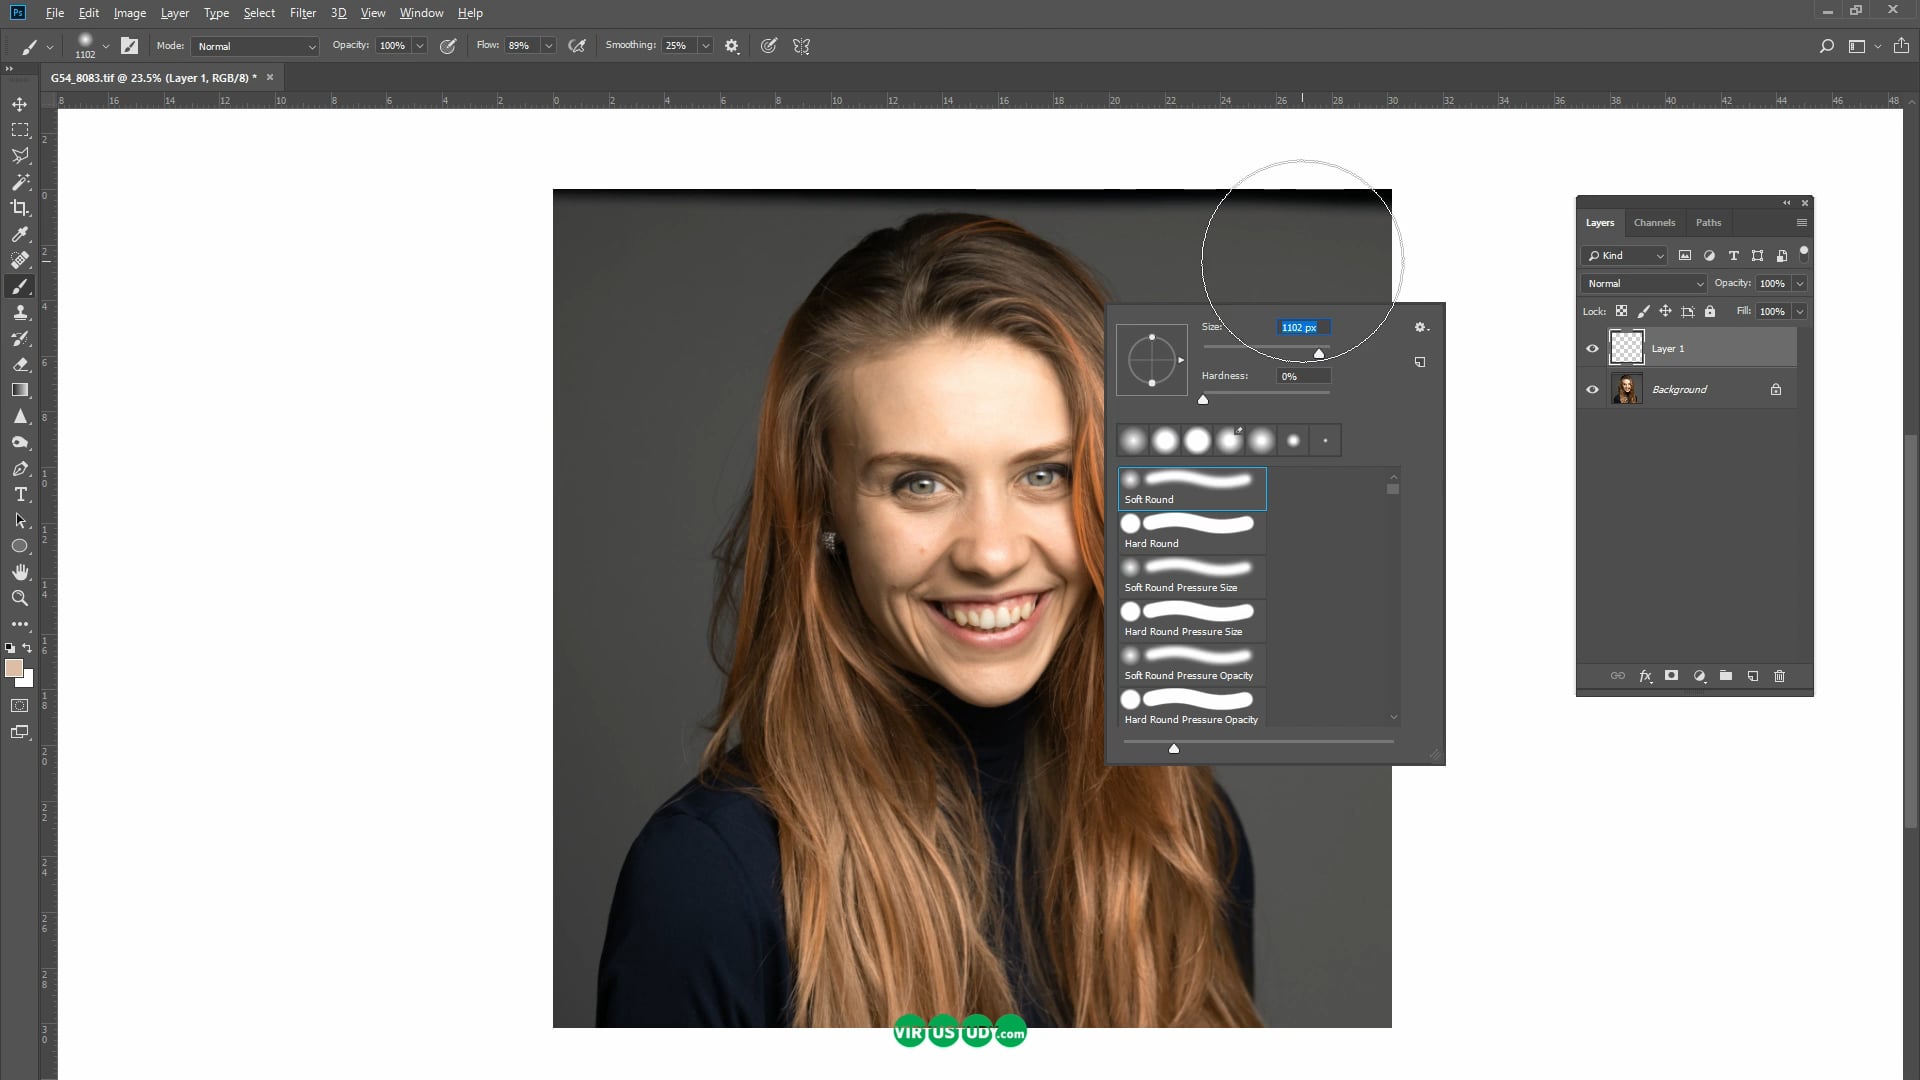Open the brush preset picker arrow
This screenshot has width=1920, height=1080.
pos(105,46)
